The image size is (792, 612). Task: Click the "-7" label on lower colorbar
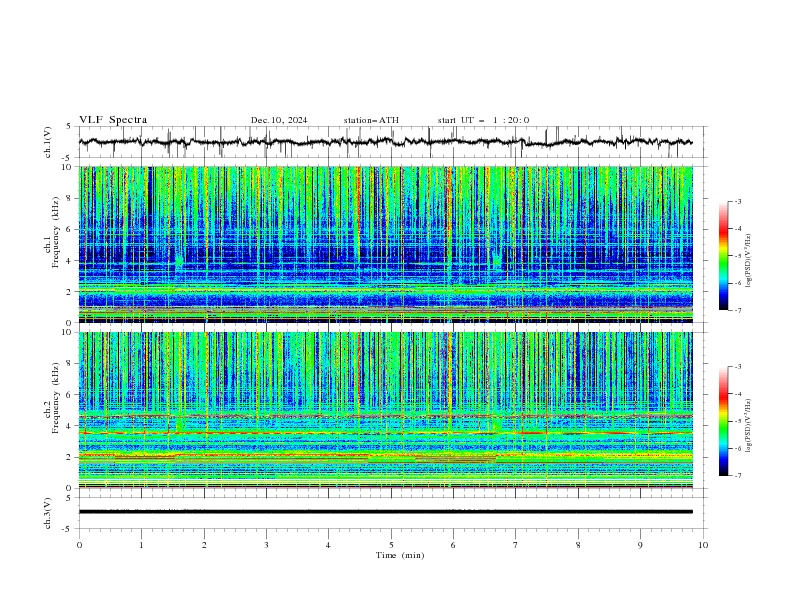737,475
